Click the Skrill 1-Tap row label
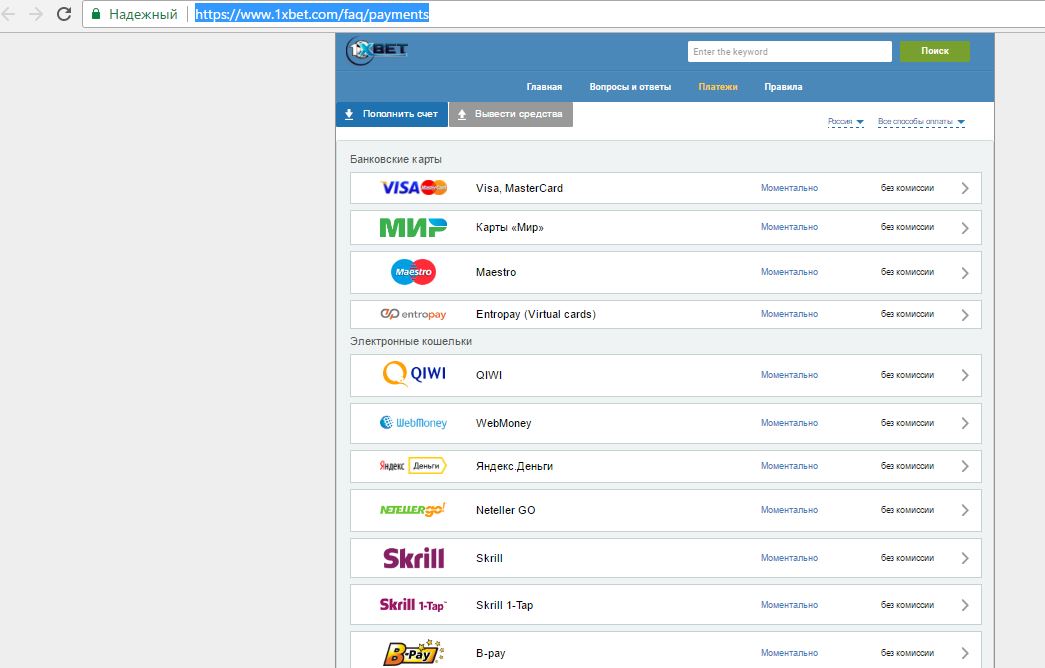 (x=505, y=605)
